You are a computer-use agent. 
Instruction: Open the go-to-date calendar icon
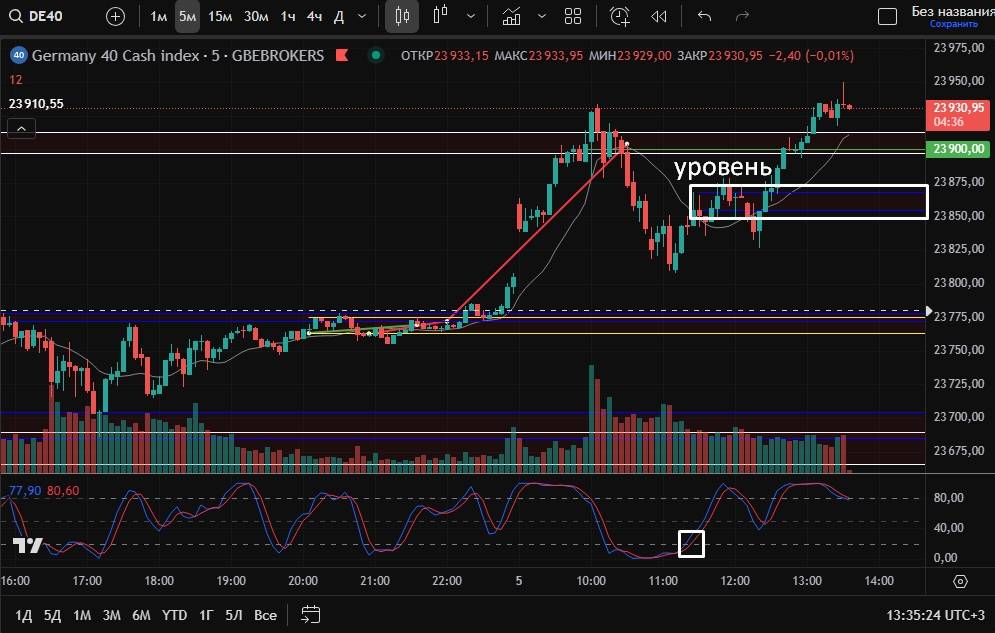311,614
